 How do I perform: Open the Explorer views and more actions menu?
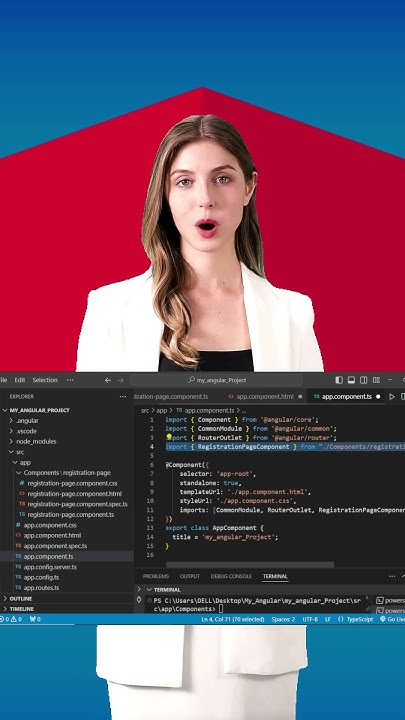pos(123,396)
